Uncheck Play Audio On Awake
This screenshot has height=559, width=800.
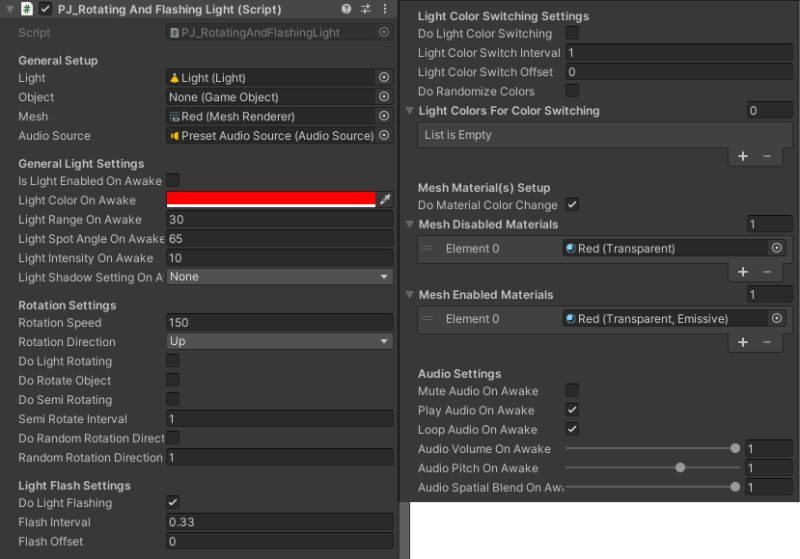point(572,410)
